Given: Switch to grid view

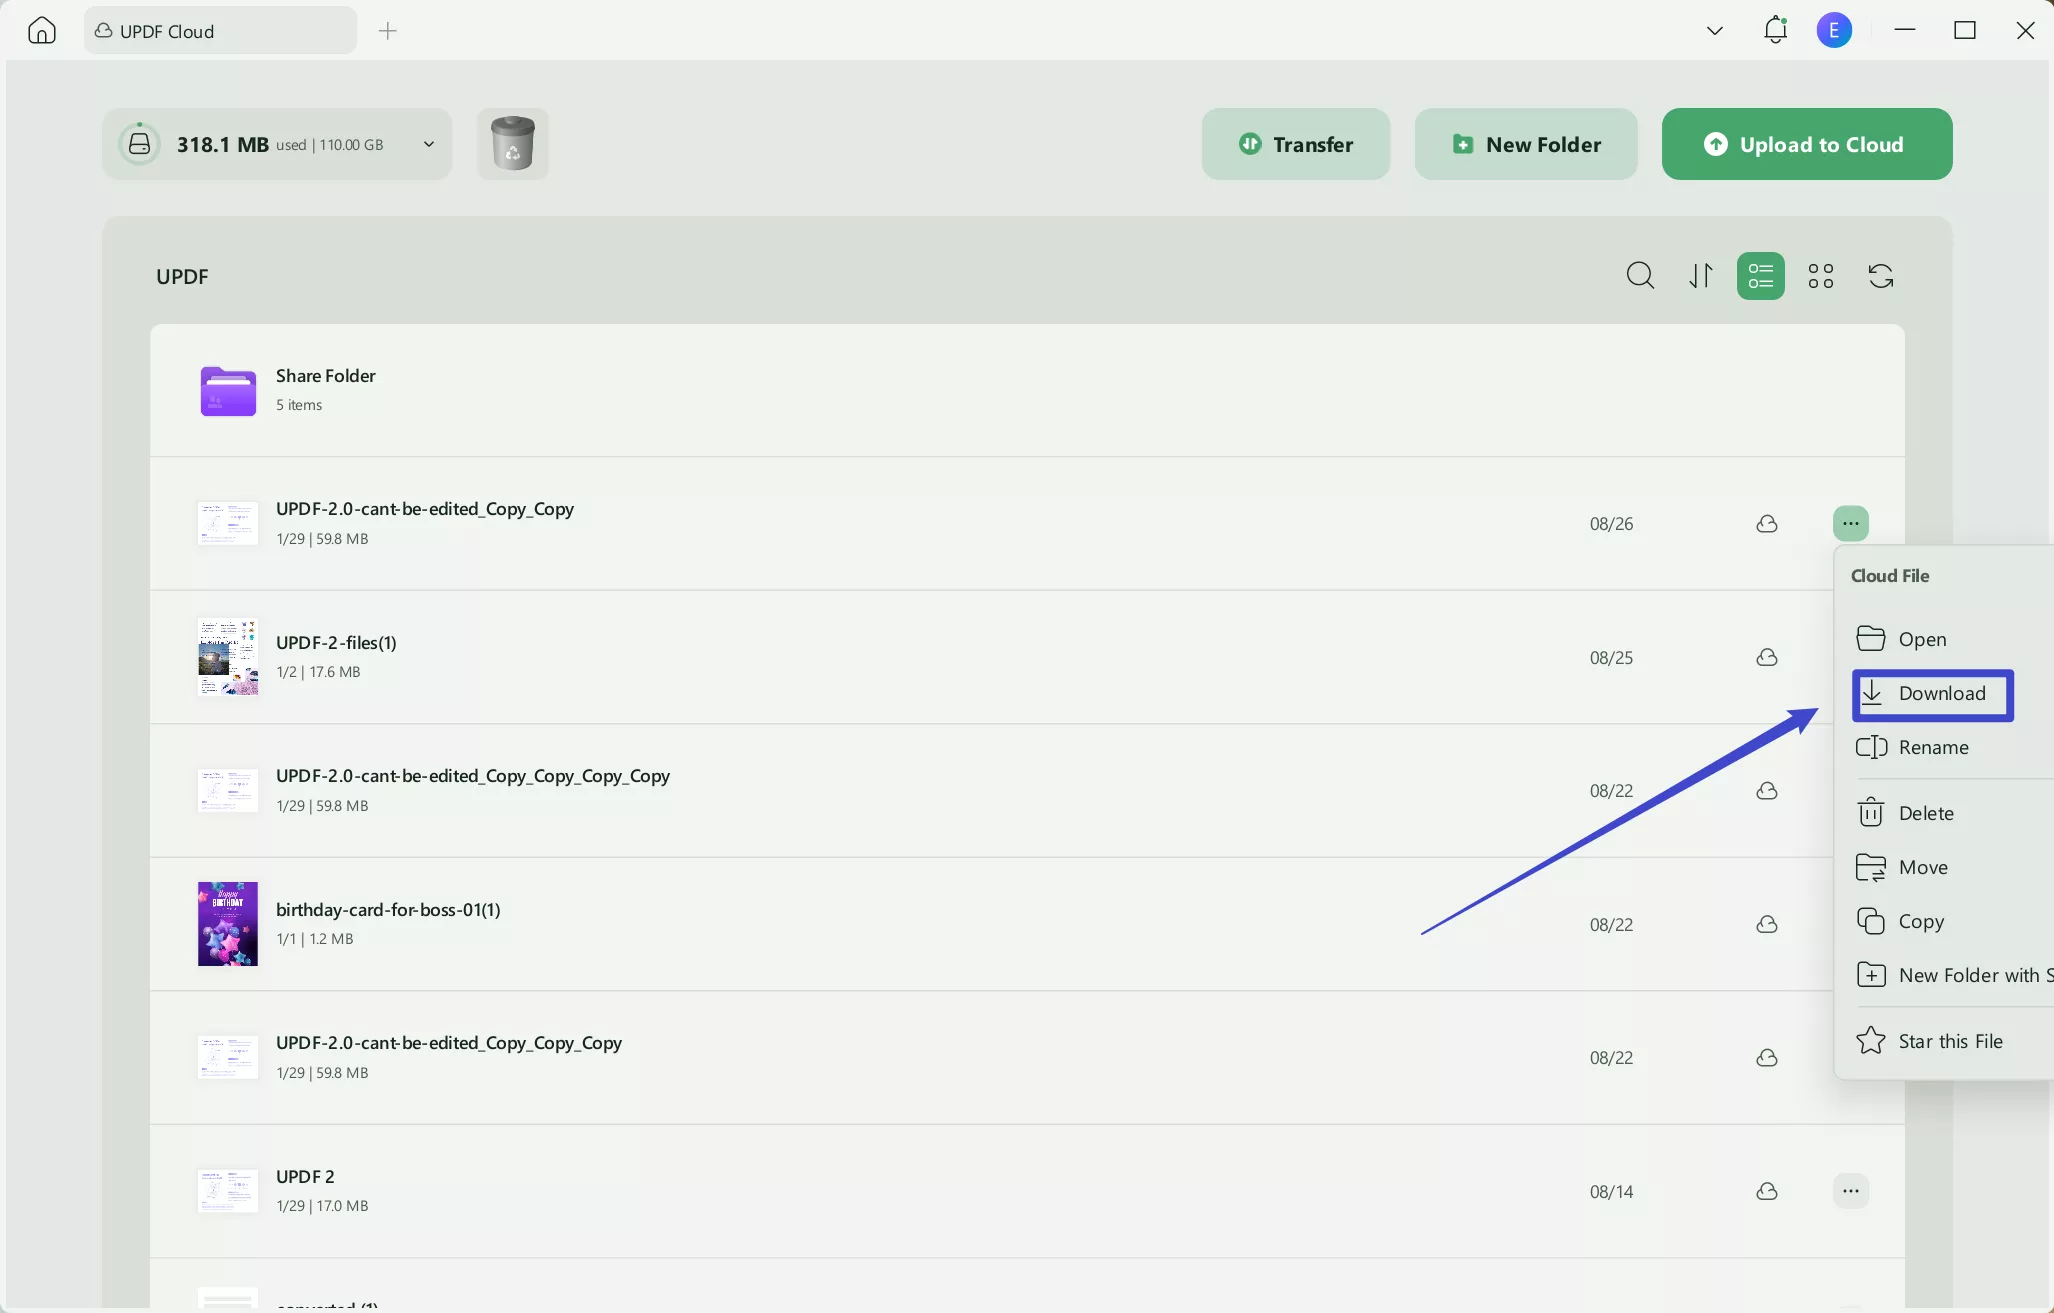Looking at the screenshot, I should (x=1820, y=275).
